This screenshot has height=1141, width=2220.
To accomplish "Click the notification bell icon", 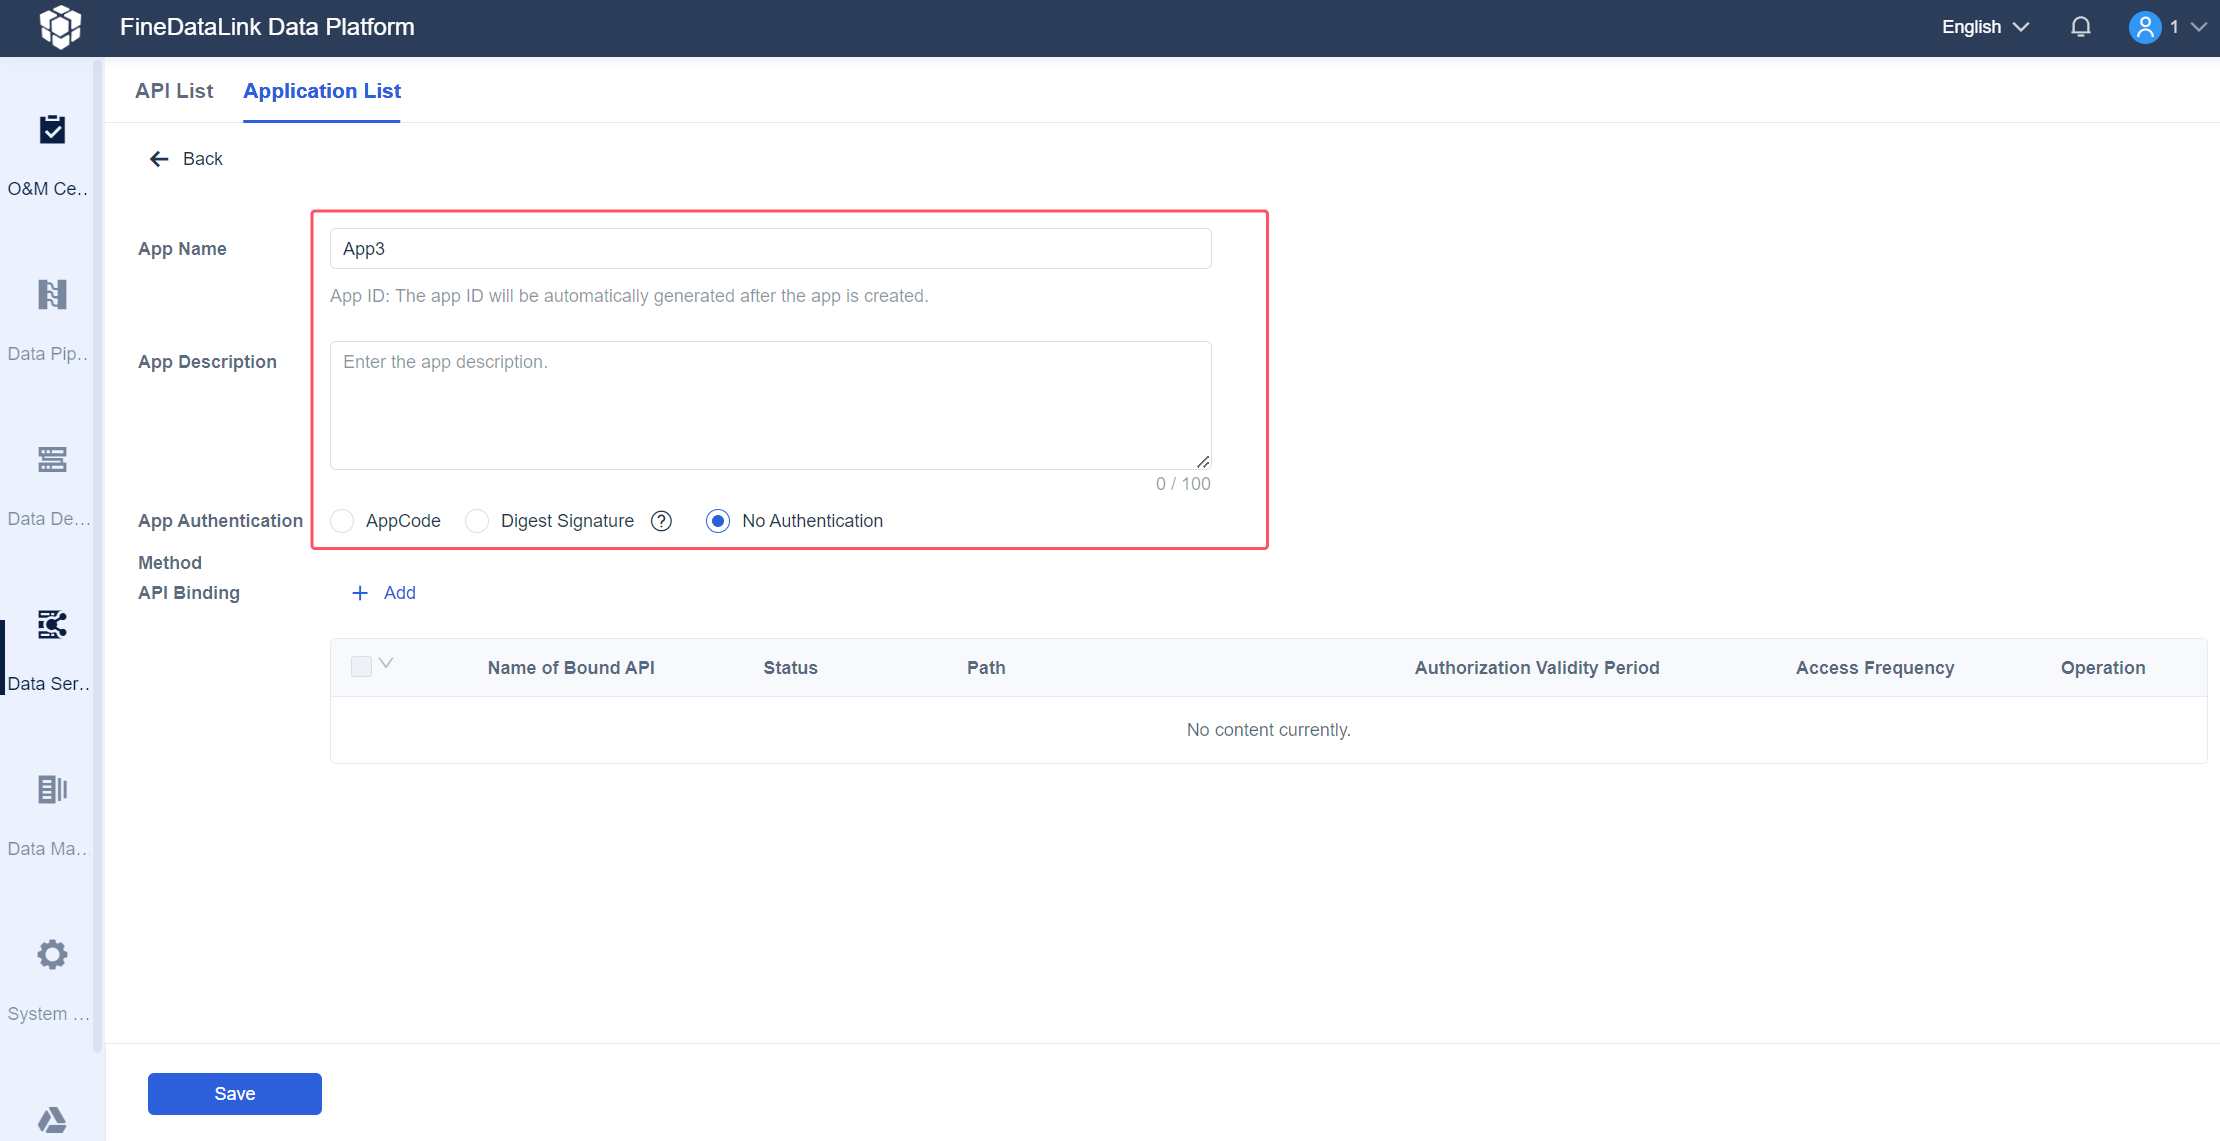I will pos(2080,27).
